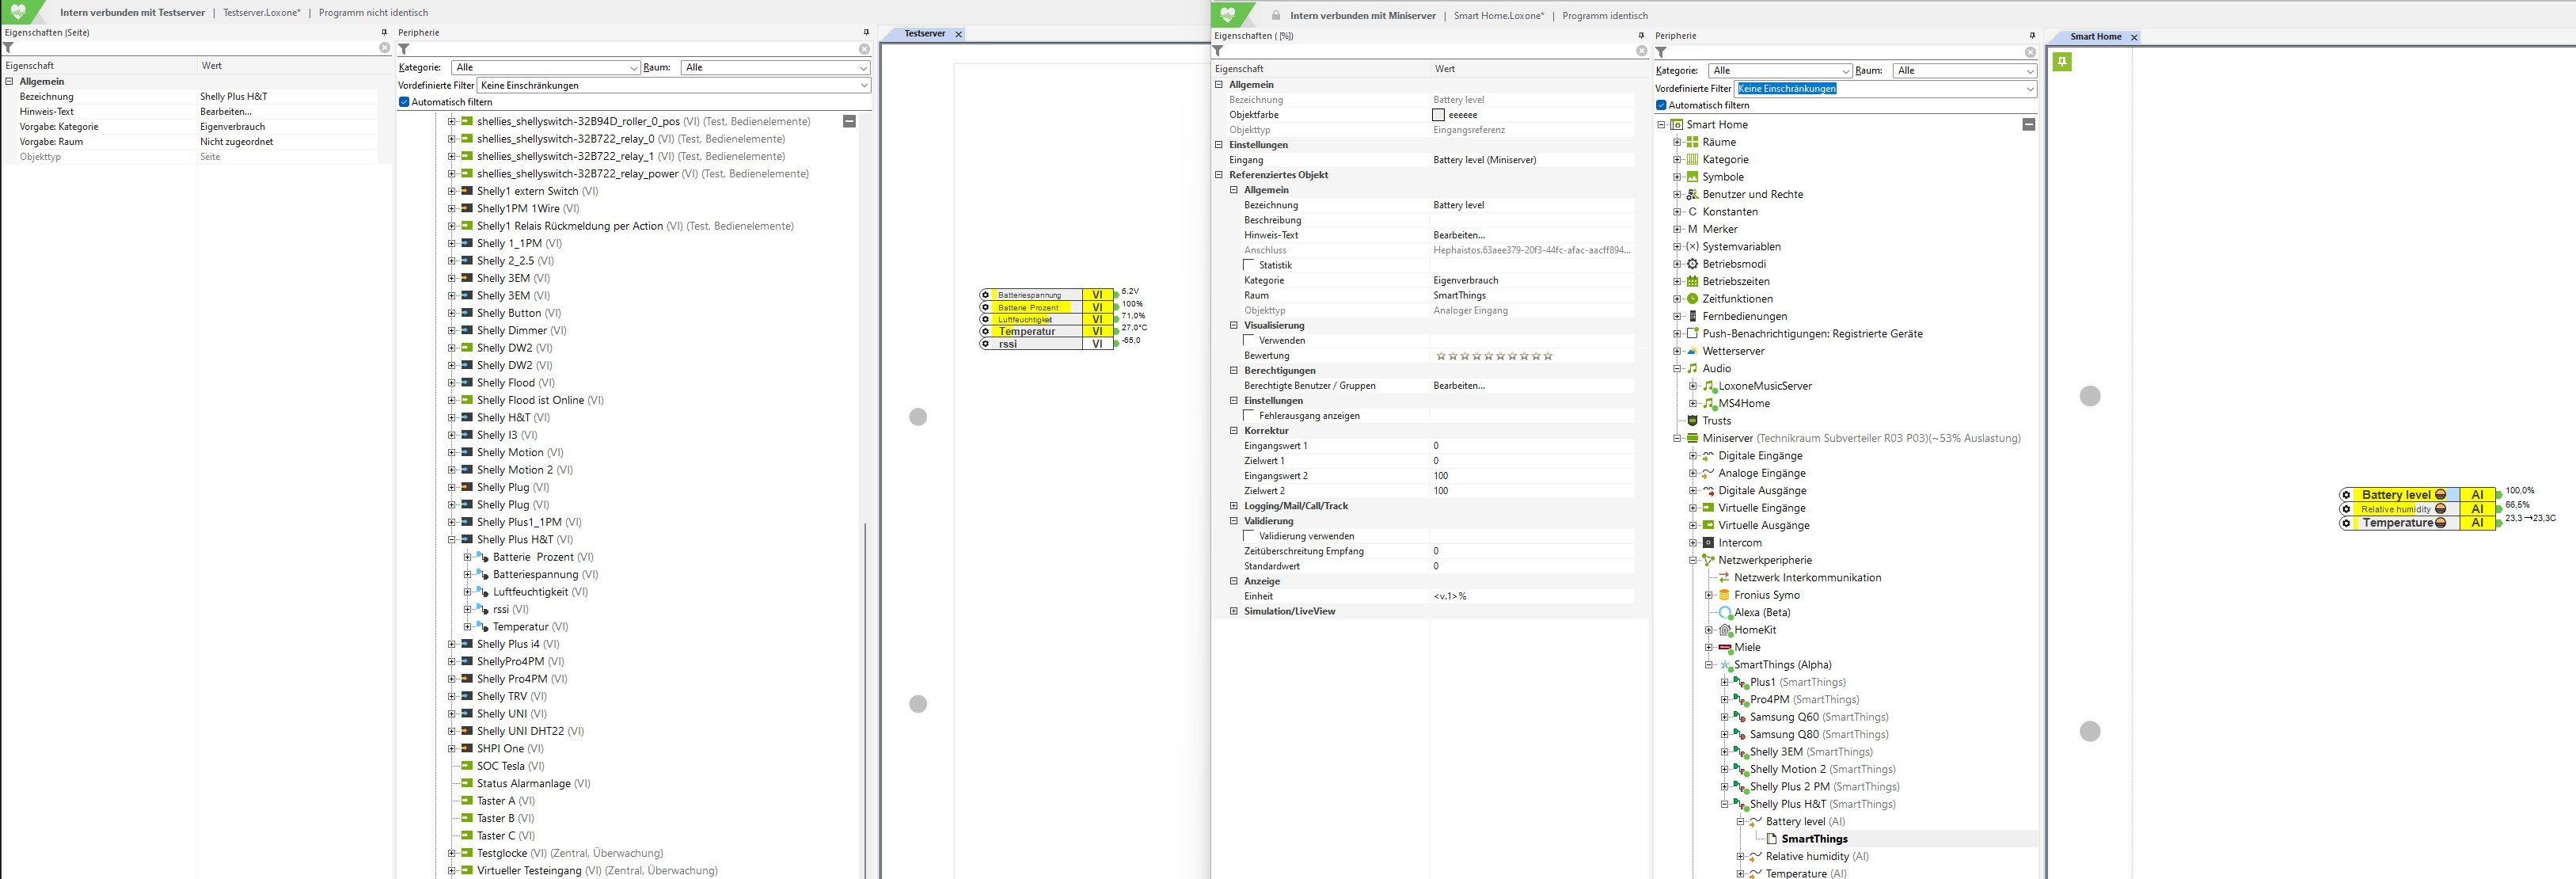Click the Fronius Symo device icon
Viewport: 2576px width, 879px height.
coord(1724,595)
